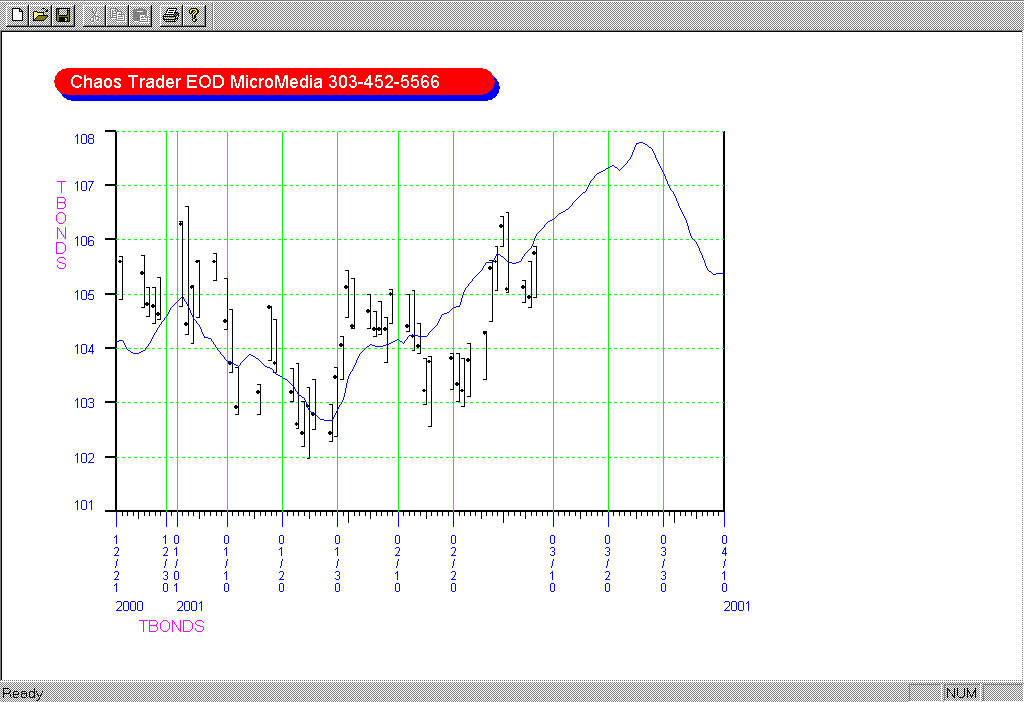The height and width of the screenshot is (702, 1024).
Task: Click the 2001 year label under 04/10
Action: click(x=737, y=607)
